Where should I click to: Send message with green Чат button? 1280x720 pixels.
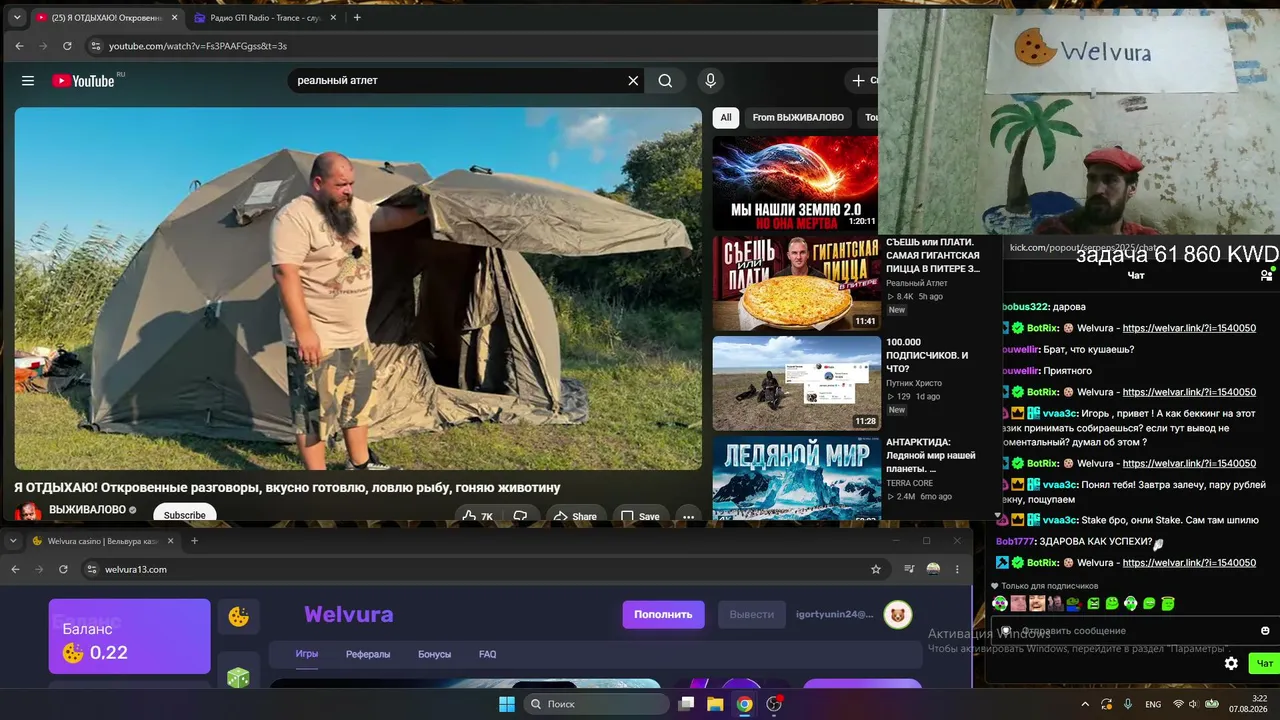point(1264,663)
